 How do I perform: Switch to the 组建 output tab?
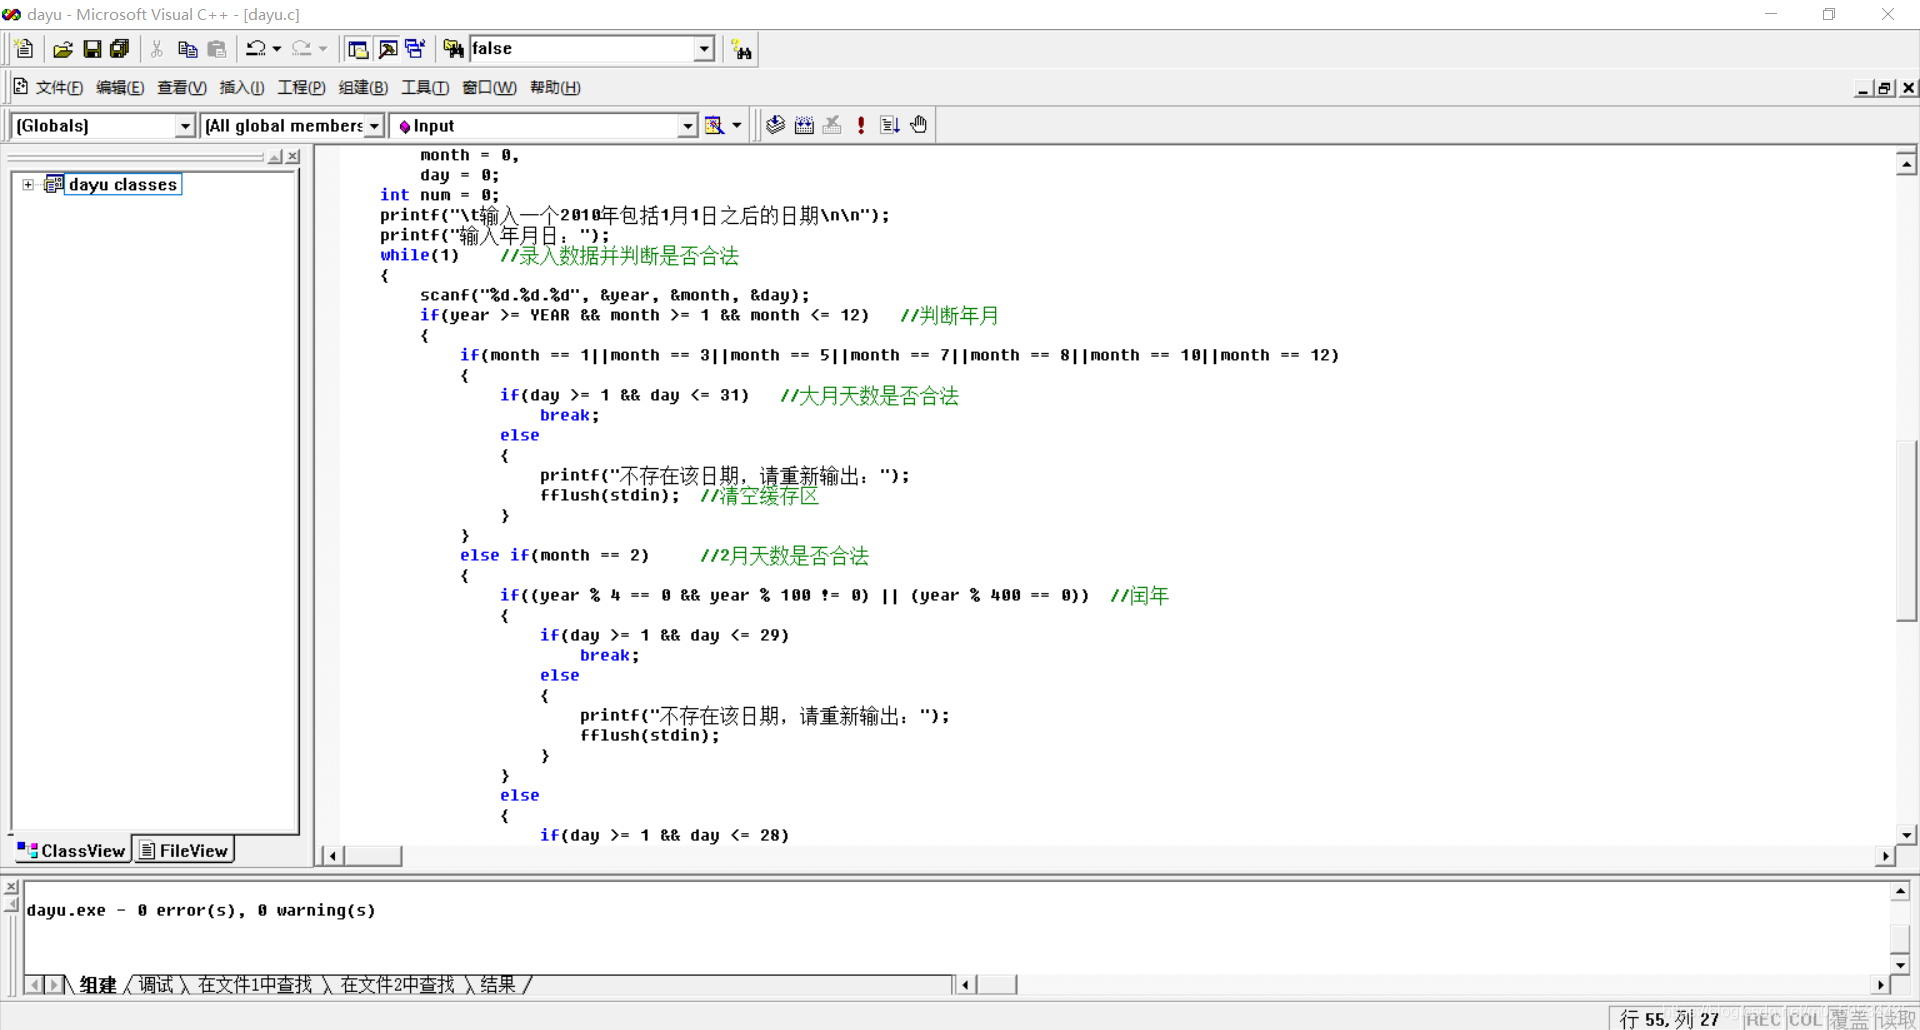(98, 985)
